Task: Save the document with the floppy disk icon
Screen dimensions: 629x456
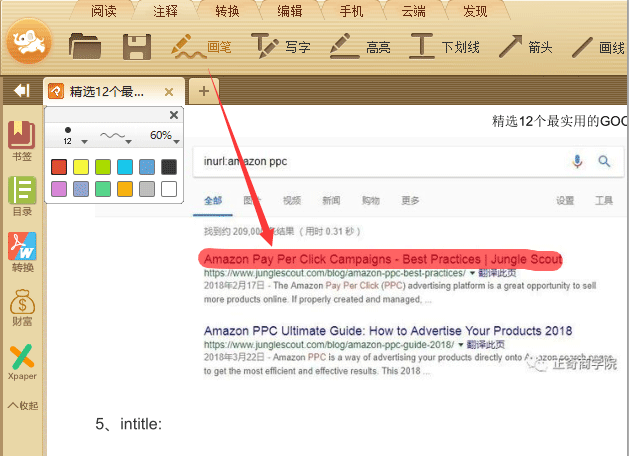Action: [x=137, y=47]
